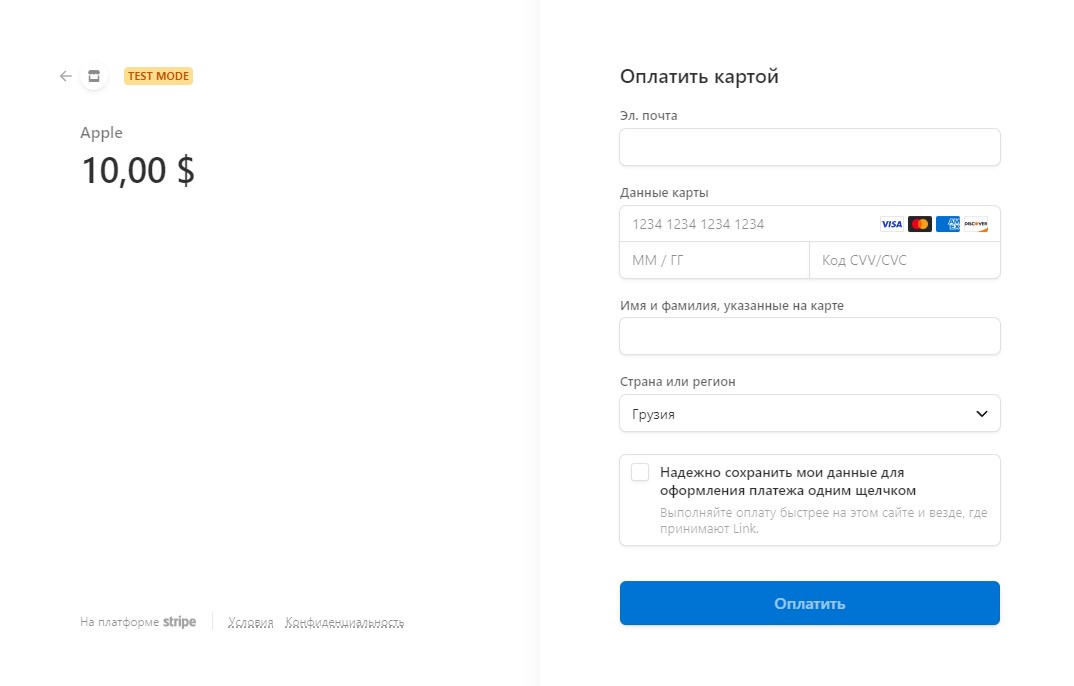Click the TEST MODE badge
1074x686 pixels.
pos(157,75)
